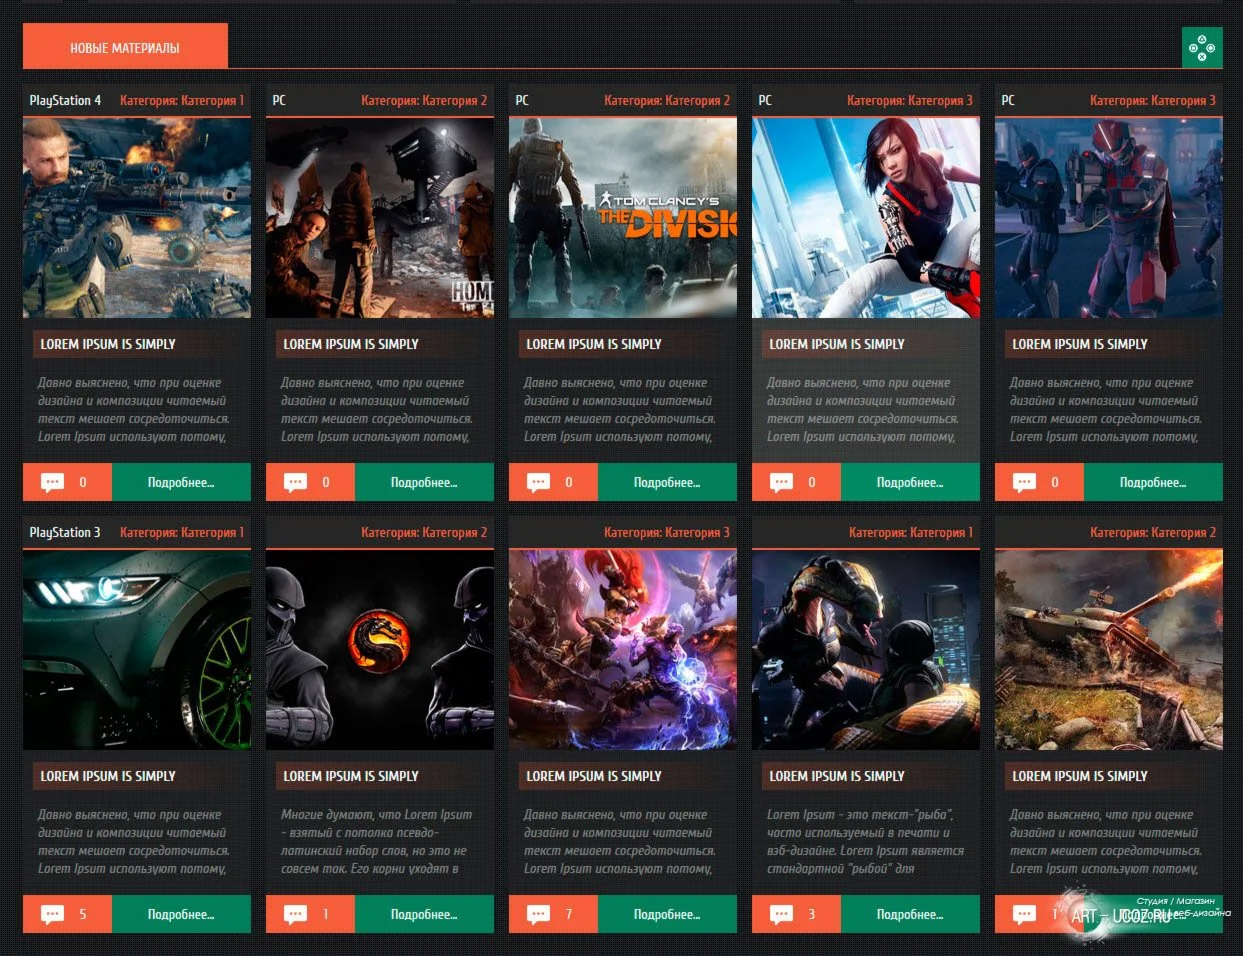This screenshot has width=1243, height=956.
Task: Click LOREM IPSUM IS SIMPLY under Mortal Kombat image
Action: (x=351, y=776)
